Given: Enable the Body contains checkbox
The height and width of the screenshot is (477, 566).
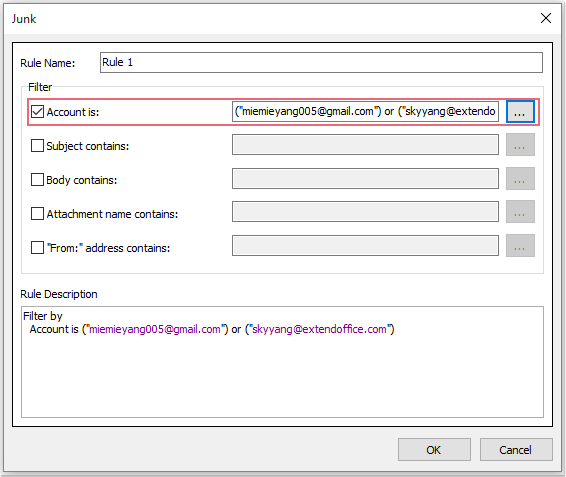Looking at the screenshot, I should 37,179.
